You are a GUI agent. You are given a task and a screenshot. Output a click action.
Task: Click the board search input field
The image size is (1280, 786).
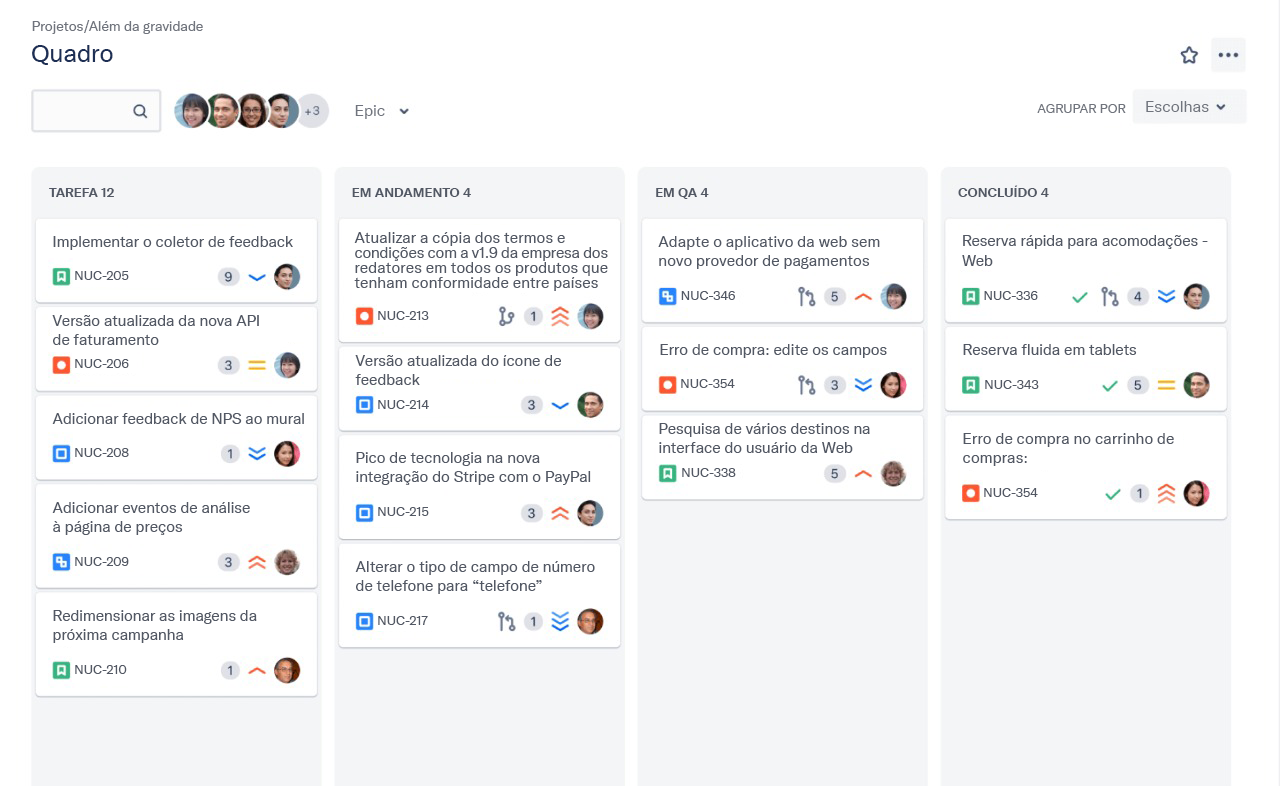[x=82, y=111]
